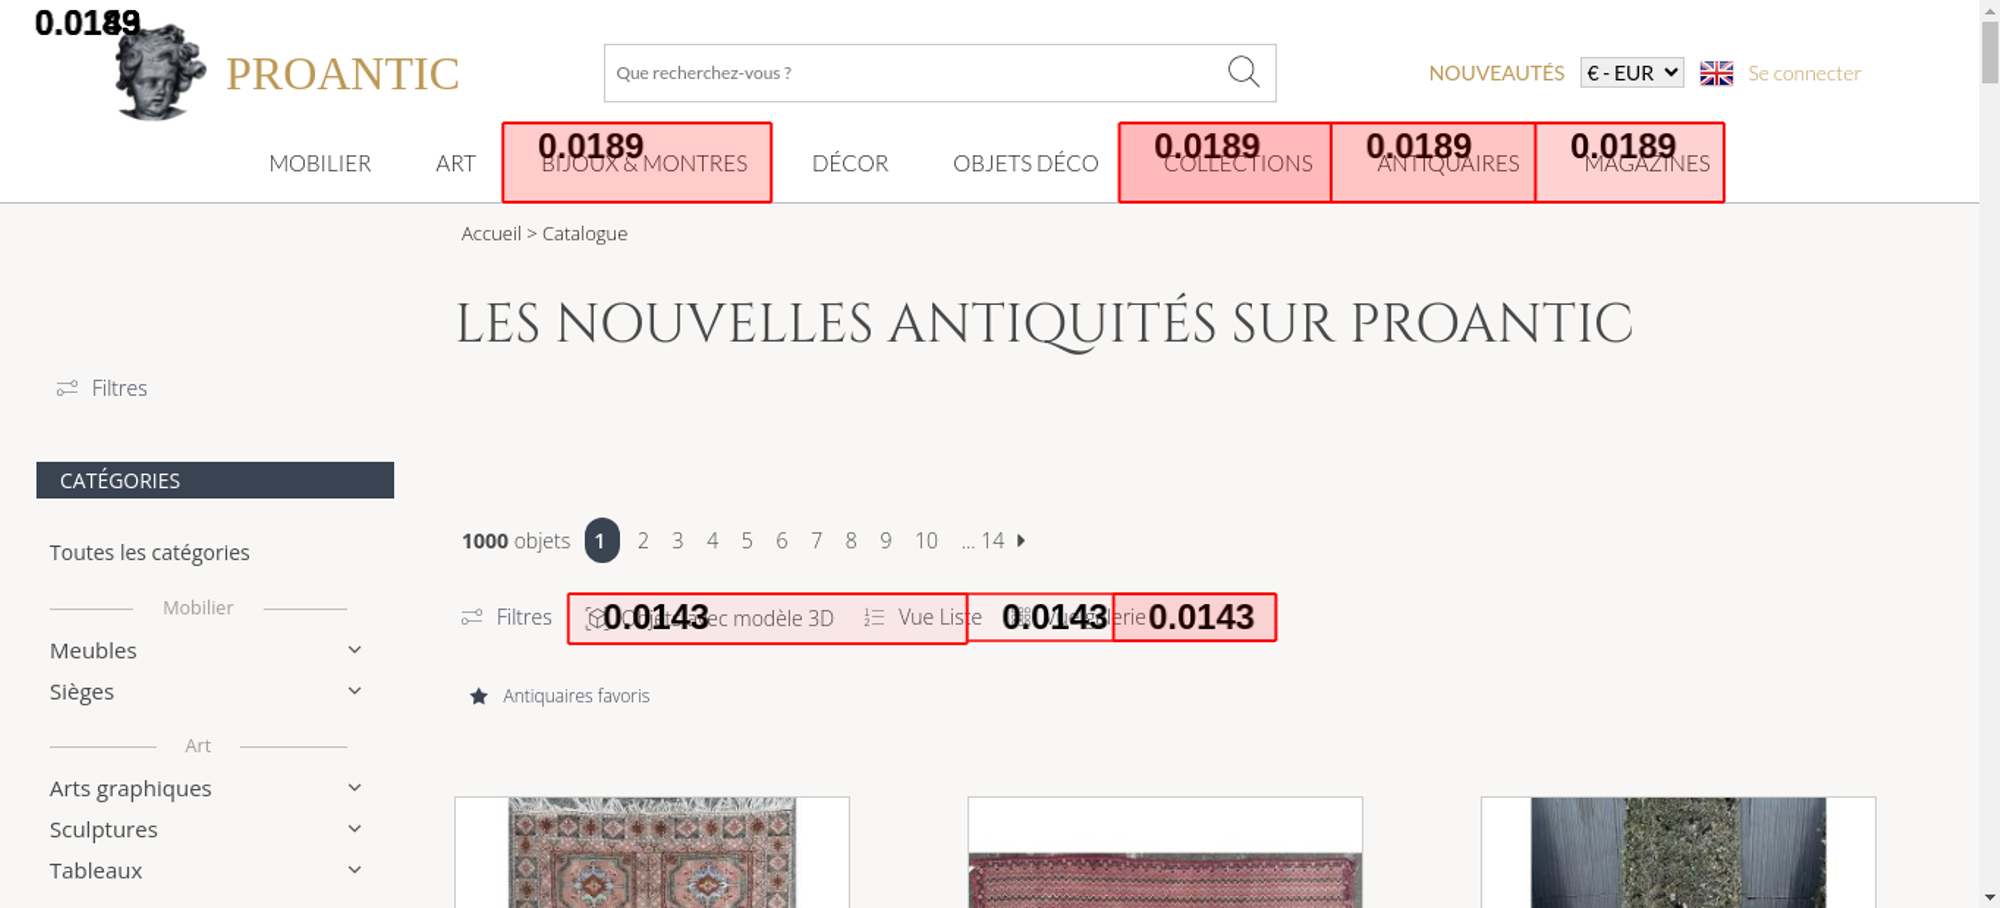
Task: Switch to Vue Liste view
Action: pyautogui.click(x=940, y=617)
